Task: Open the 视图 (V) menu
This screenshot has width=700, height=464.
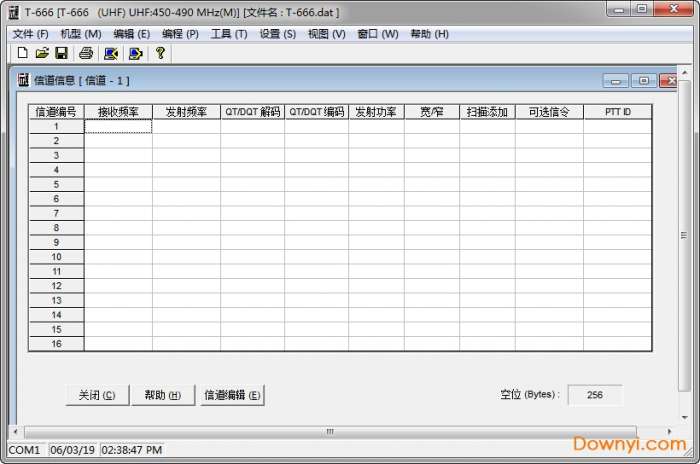Action: click(327, 34)
